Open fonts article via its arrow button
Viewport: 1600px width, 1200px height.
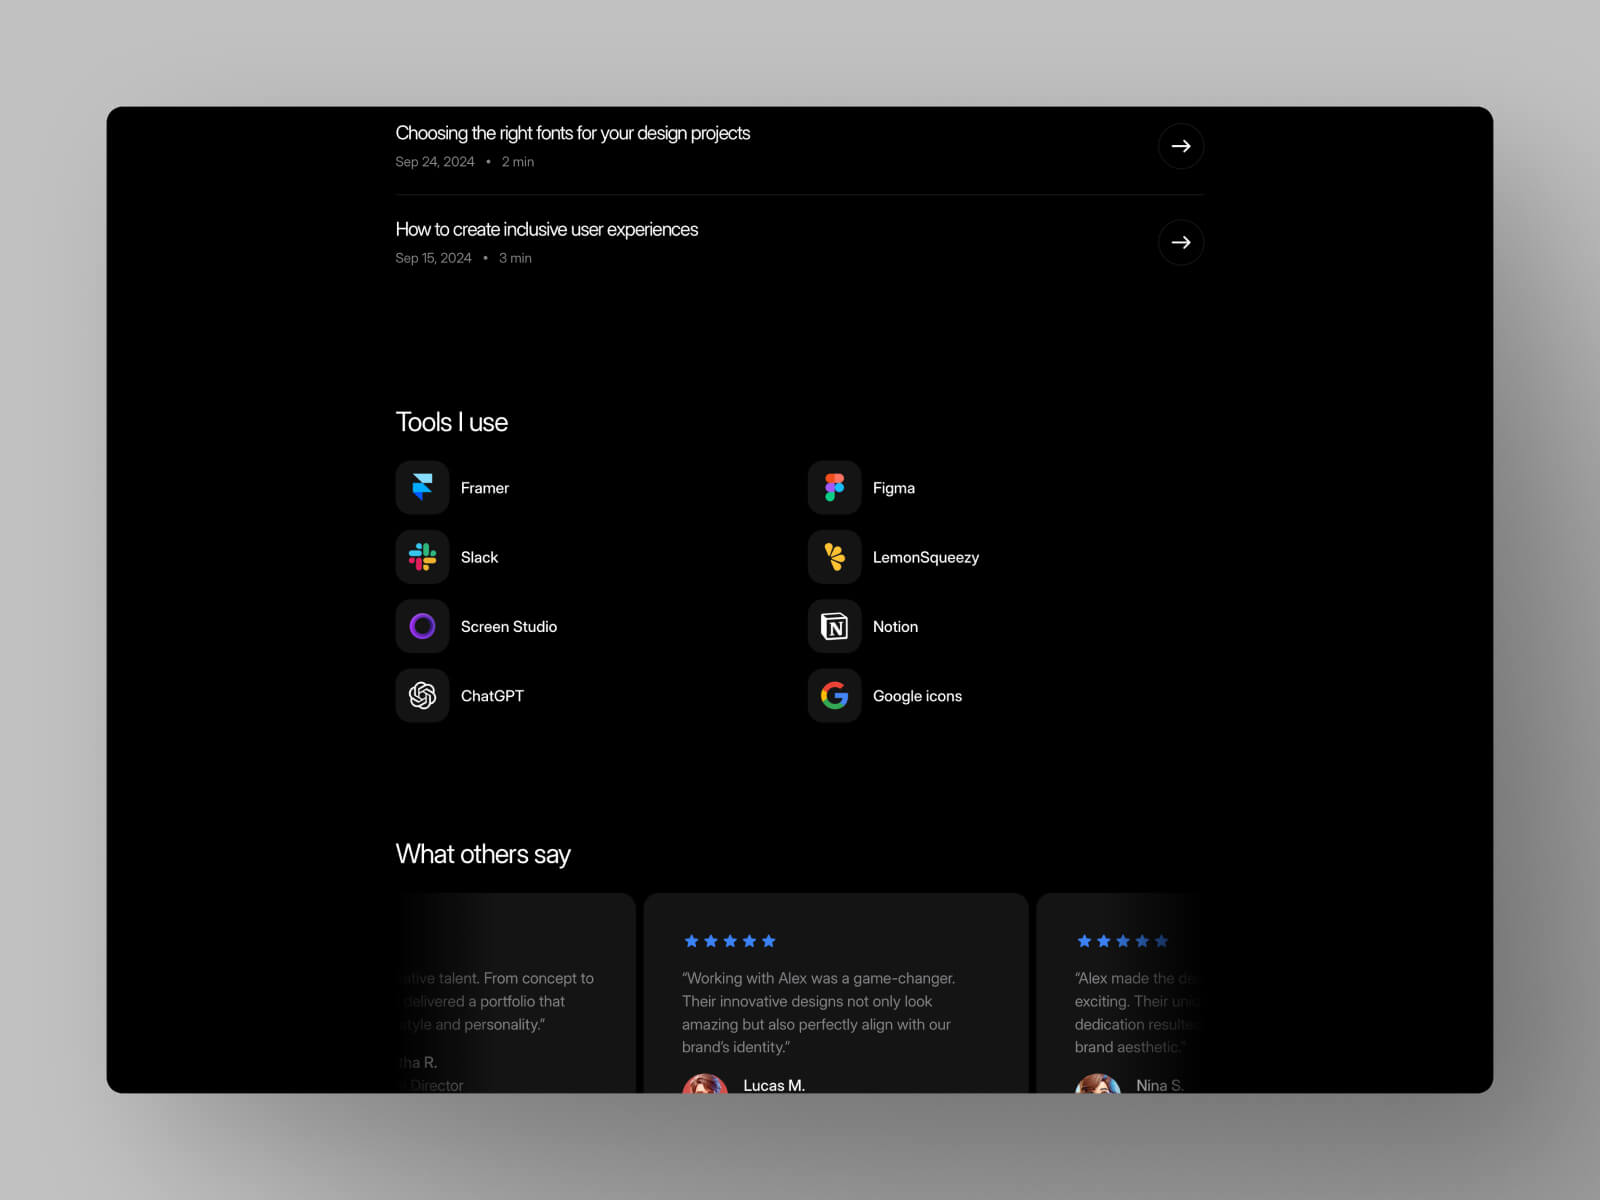(x=1180, y=146)
